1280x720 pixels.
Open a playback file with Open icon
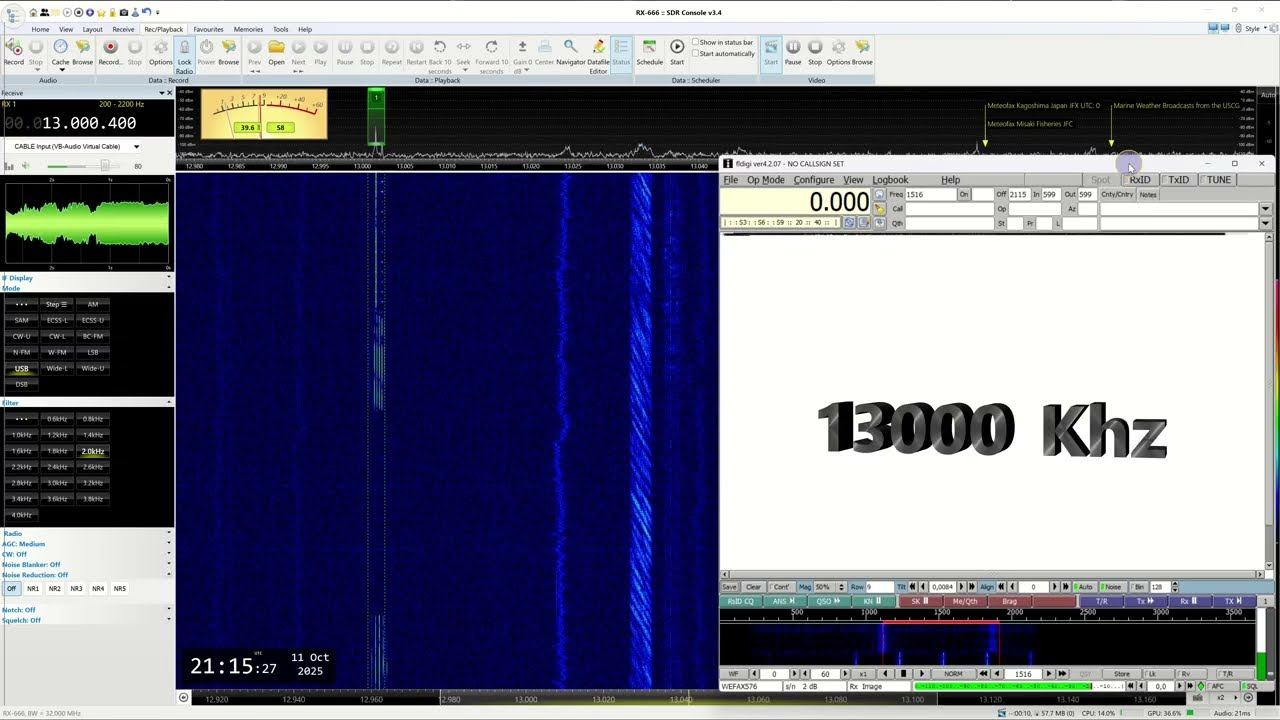pyautogui.click(x=276, y=47)
